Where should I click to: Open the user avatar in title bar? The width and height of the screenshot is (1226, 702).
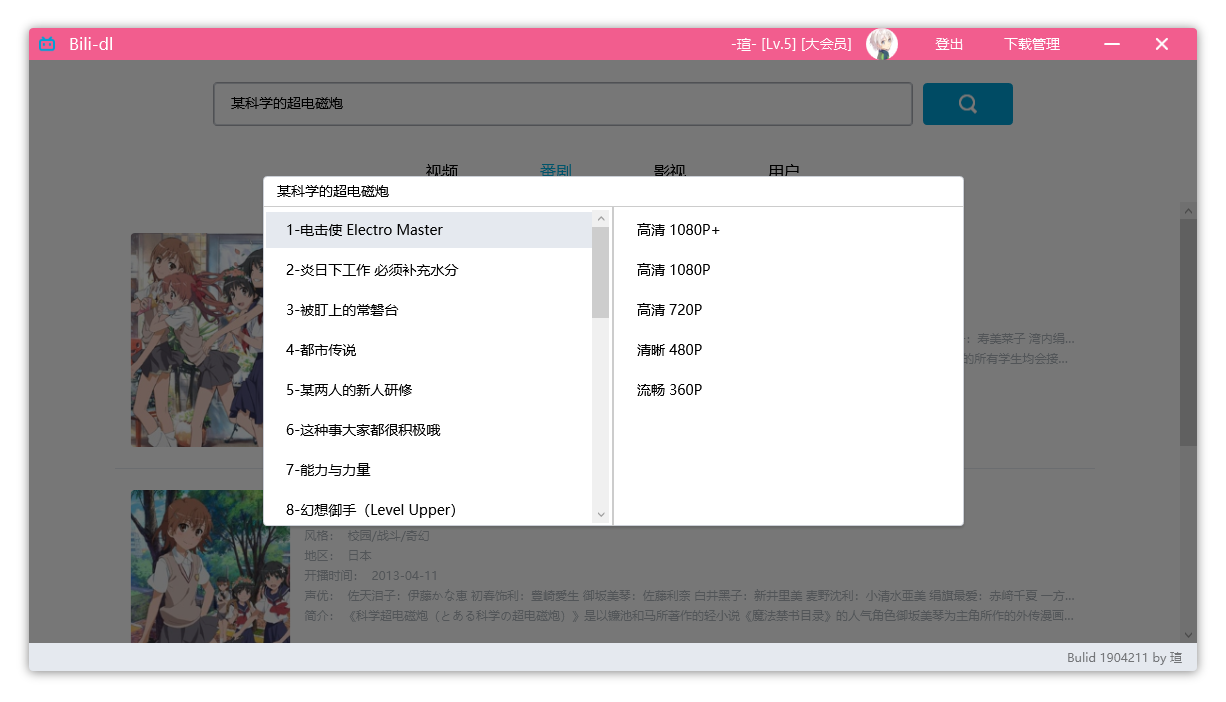click(881, 44)
